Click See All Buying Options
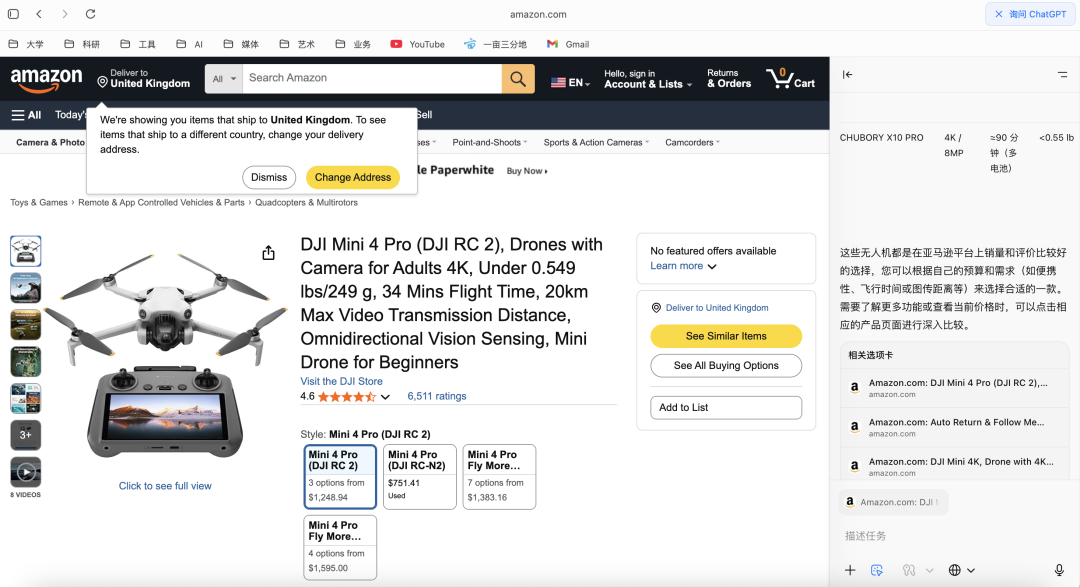 (726, 366)
